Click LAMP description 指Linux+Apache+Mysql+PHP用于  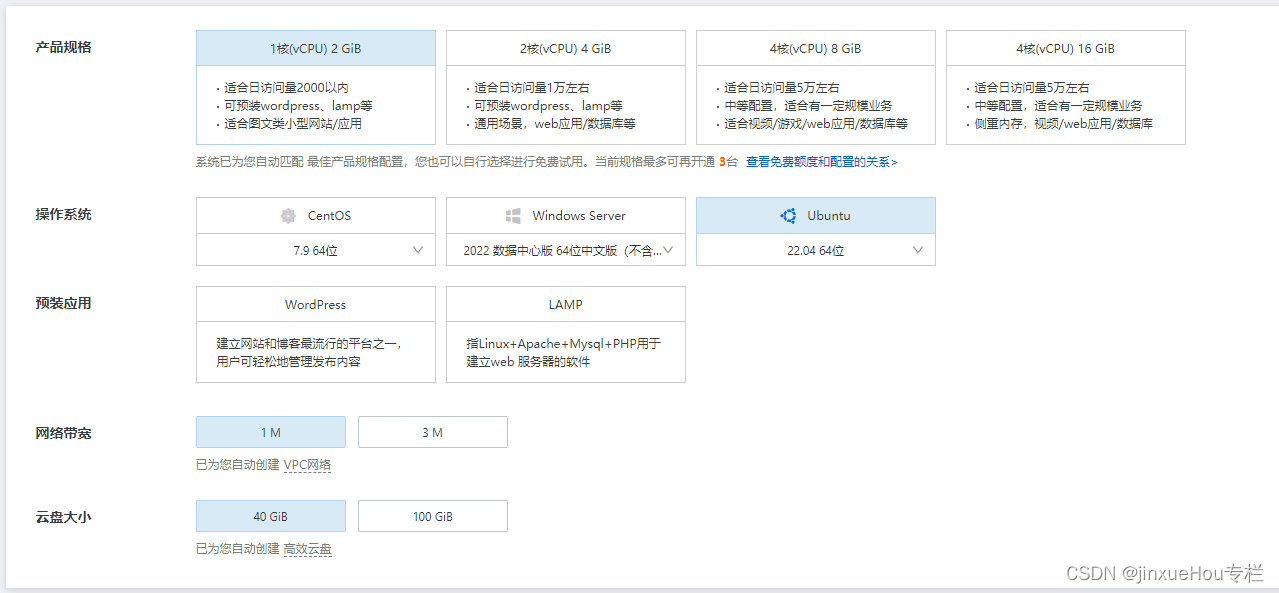(563, 343)
